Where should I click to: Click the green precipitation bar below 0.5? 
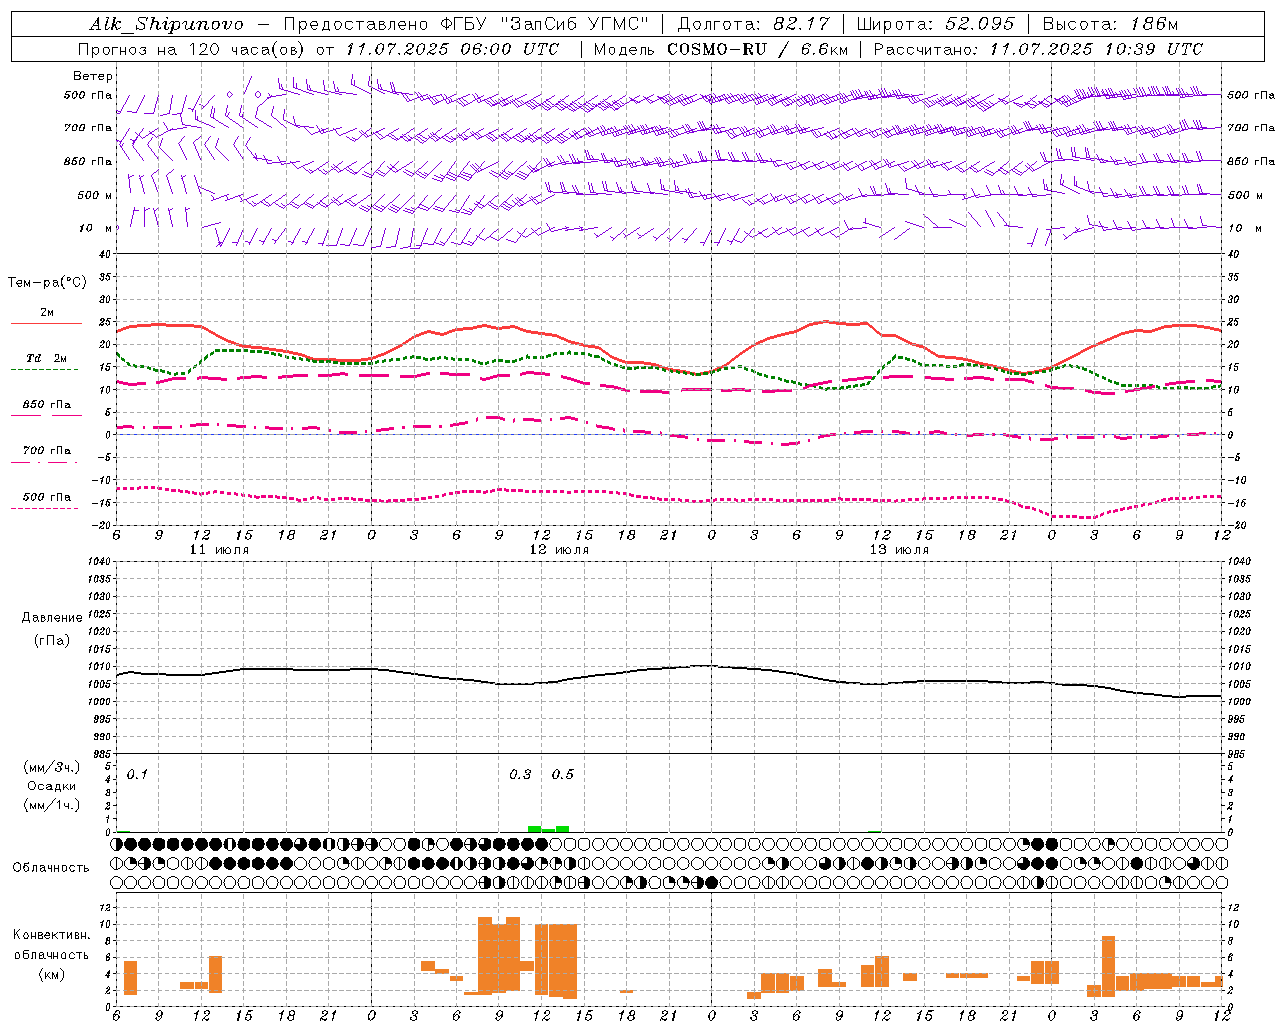(x=562, y=829)
